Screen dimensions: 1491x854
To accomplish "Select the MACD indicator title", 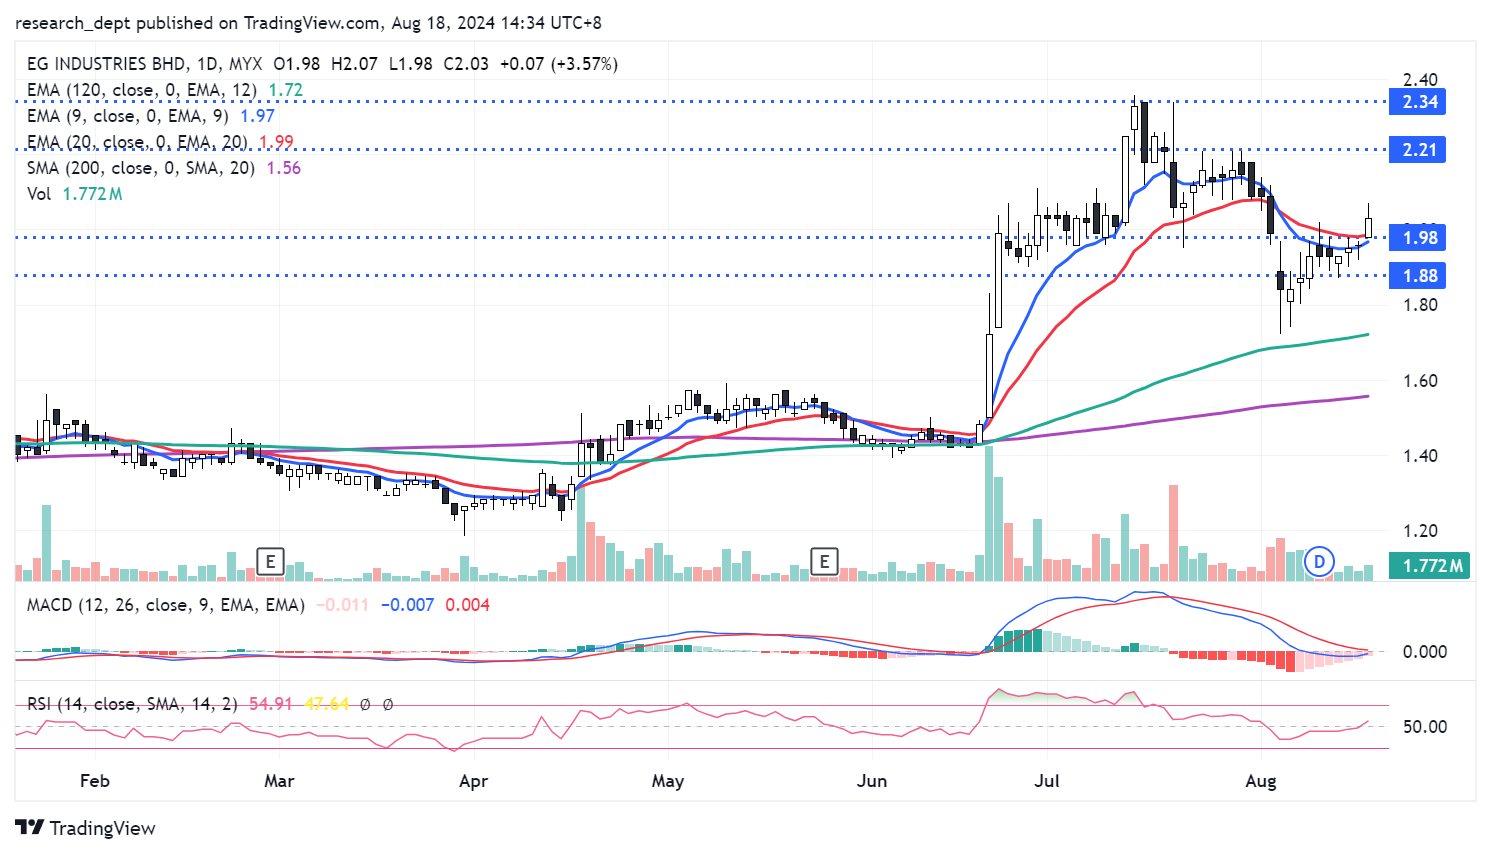I will coord(165,605).
